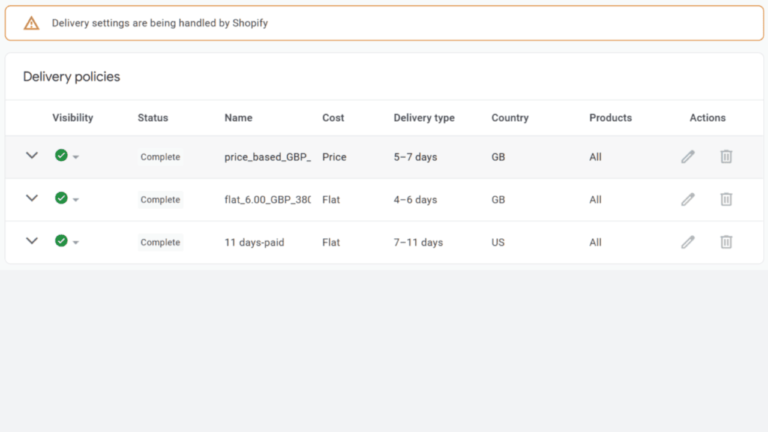Expand the price_based_GBP_ policy row

32,156
